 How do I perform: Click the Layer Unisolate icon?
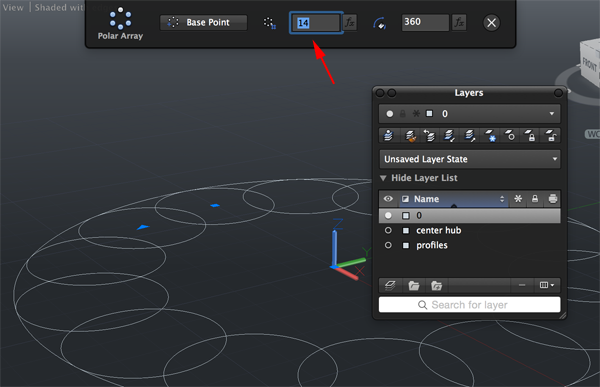click(x=470, y=136)
